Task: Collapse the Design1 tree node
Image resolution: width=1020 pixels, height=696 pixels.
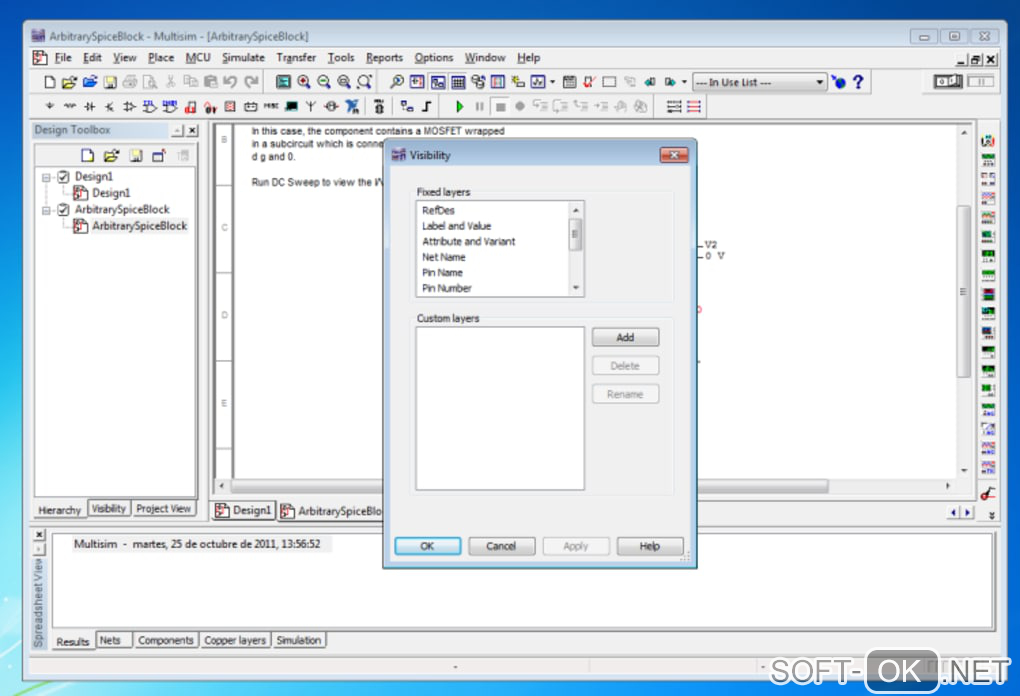Action: point(46,177)
